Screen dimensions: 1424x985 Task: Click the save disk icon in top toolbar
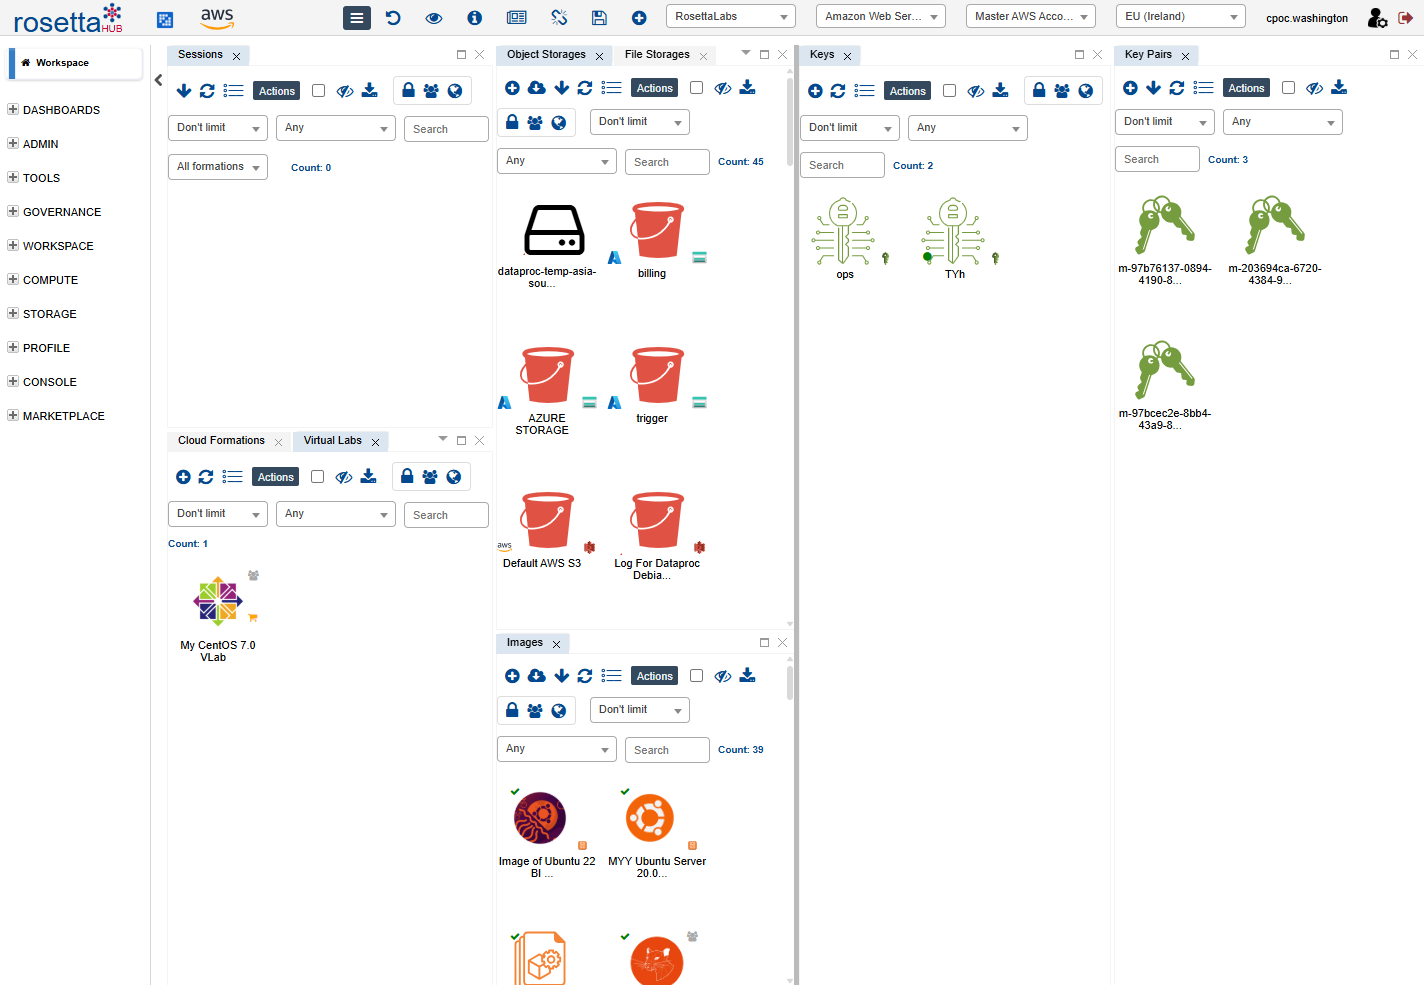tap(599, 17)
